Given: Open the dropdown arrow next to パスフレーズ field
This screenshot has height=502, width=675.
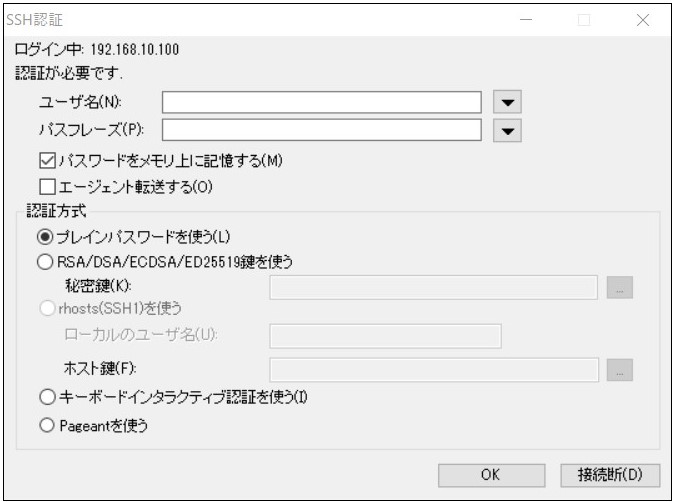Looking at the screenshot, I should click(x=507, y=130).
